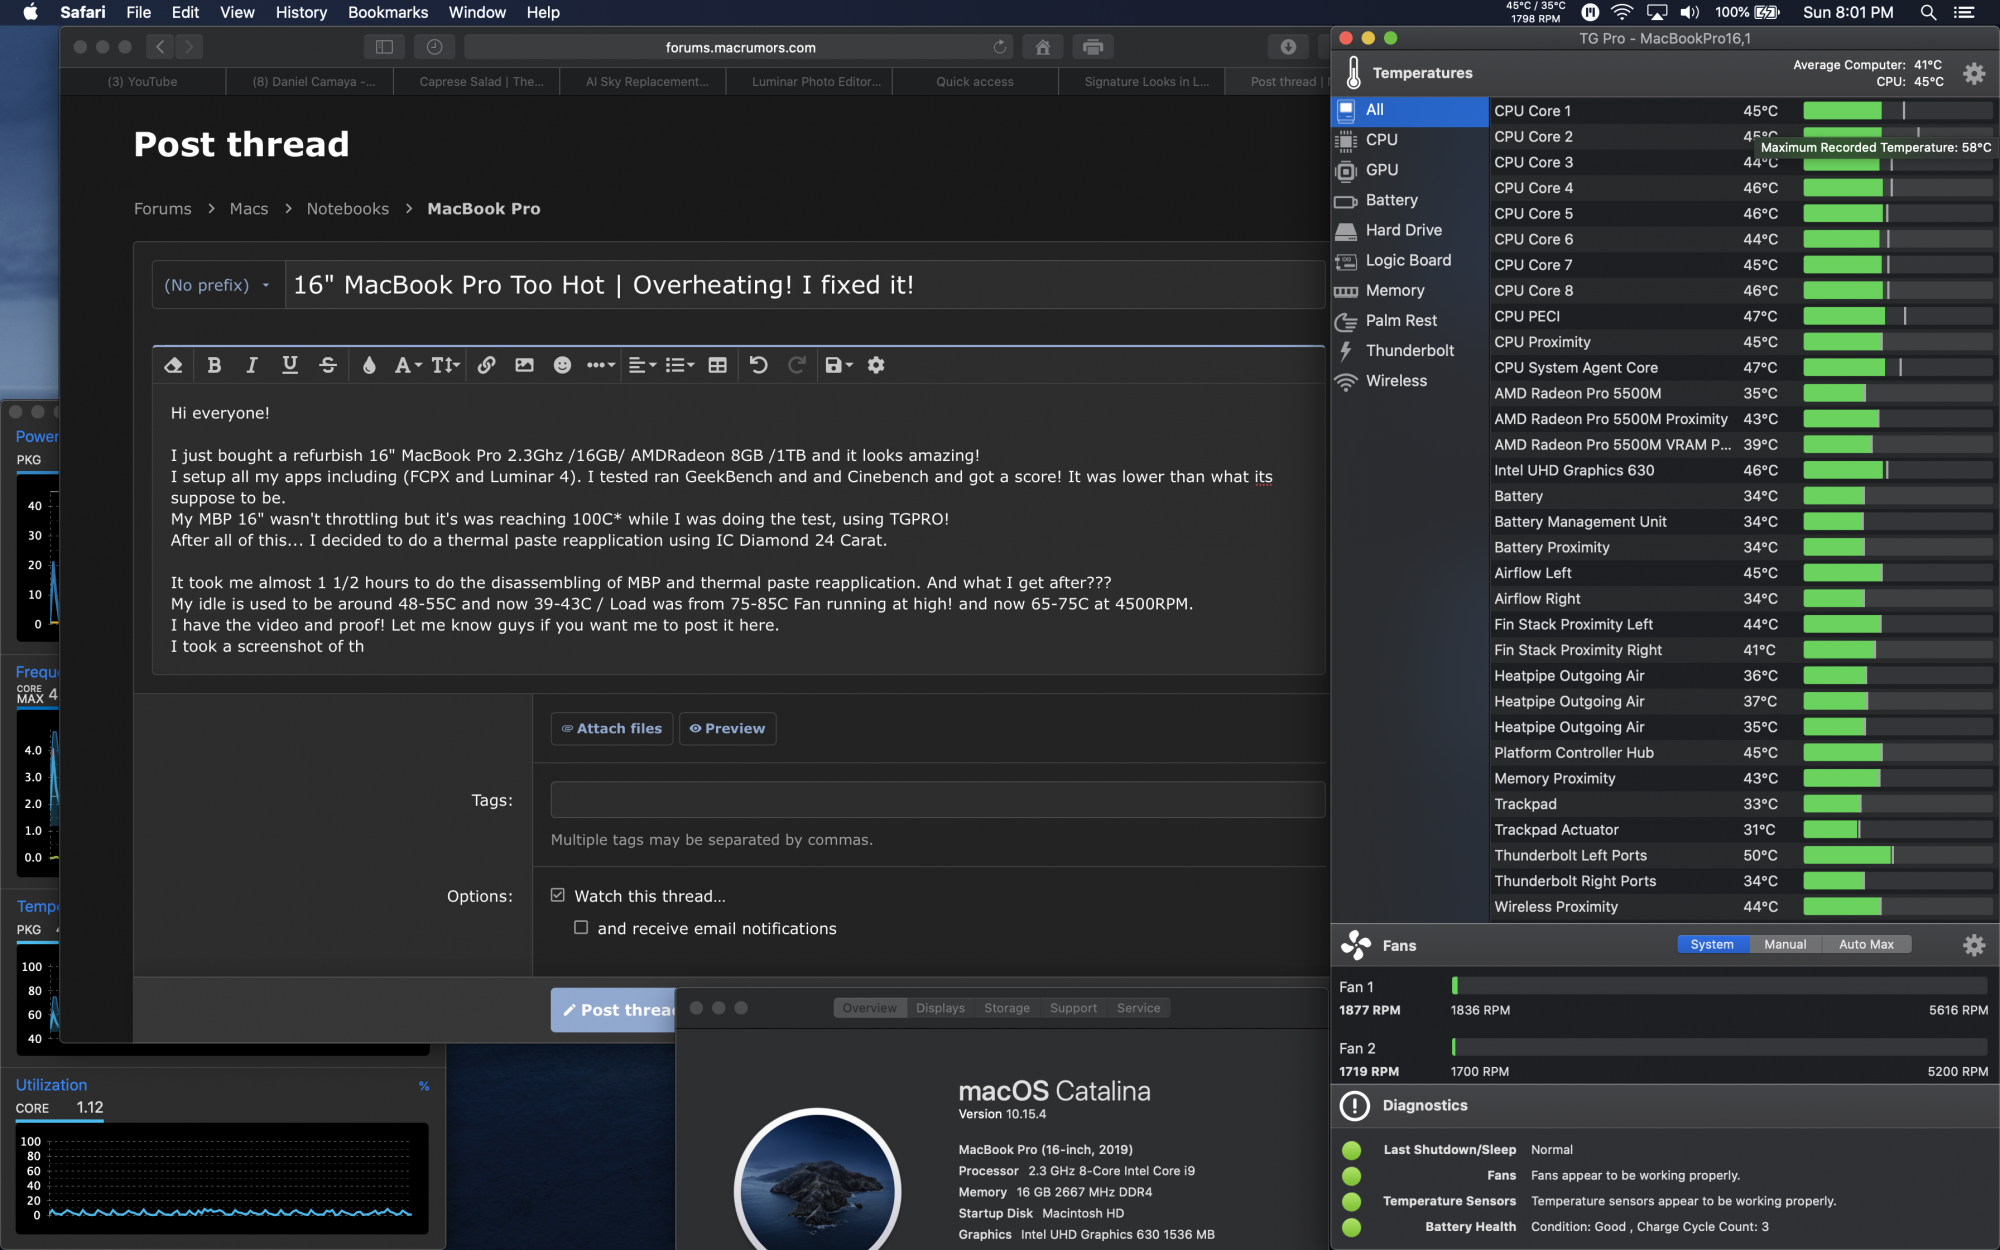Click the Safari print icon
Image resolution: width=2000 pixels, height=1250 pixels.
(x=1093, y=47)
